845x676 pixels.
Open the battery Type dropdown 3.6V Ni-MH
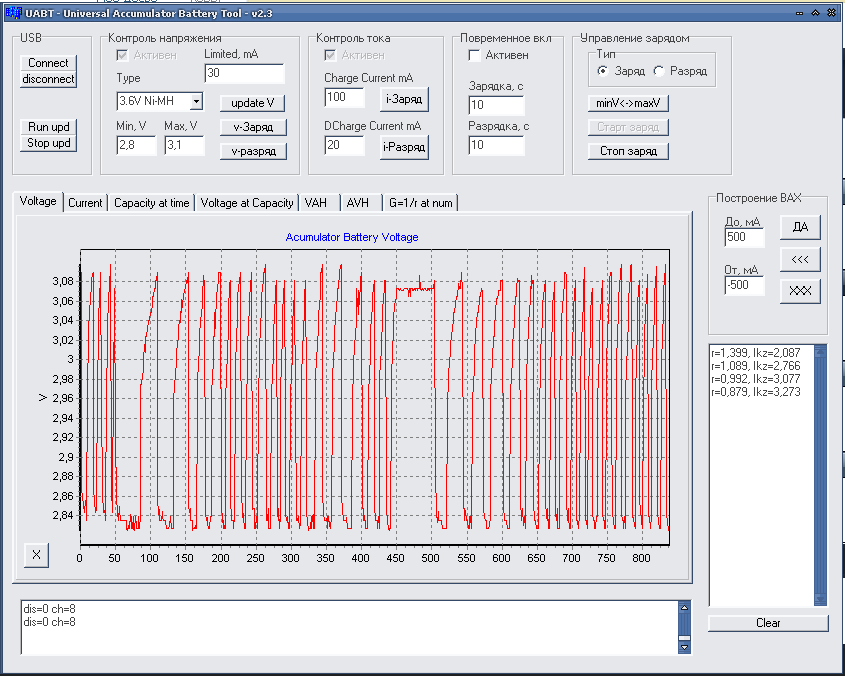(x=160, y=101)
